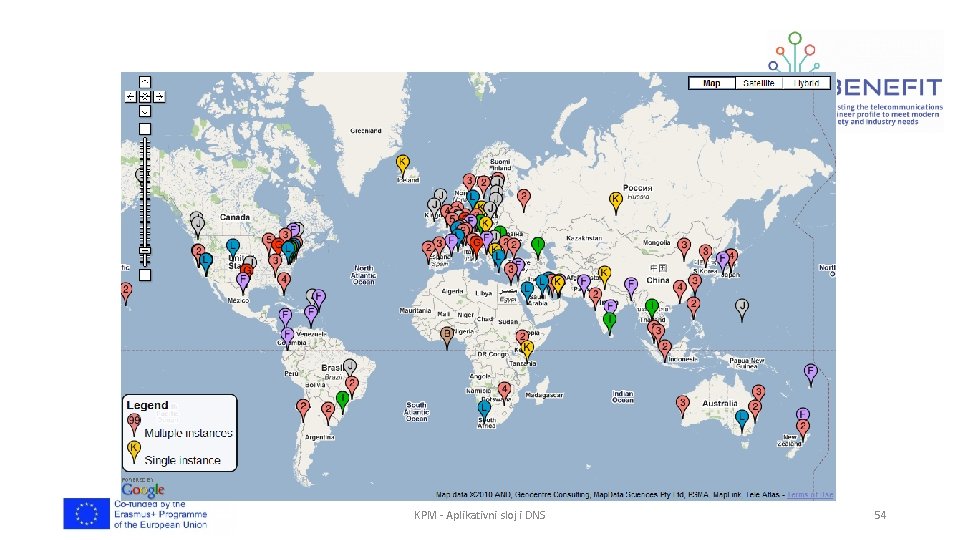The height and width of the screenshot is (540, 960).
Task: Select the blue L marker in California
Action: pyautogui.click(x=206, y=264)
